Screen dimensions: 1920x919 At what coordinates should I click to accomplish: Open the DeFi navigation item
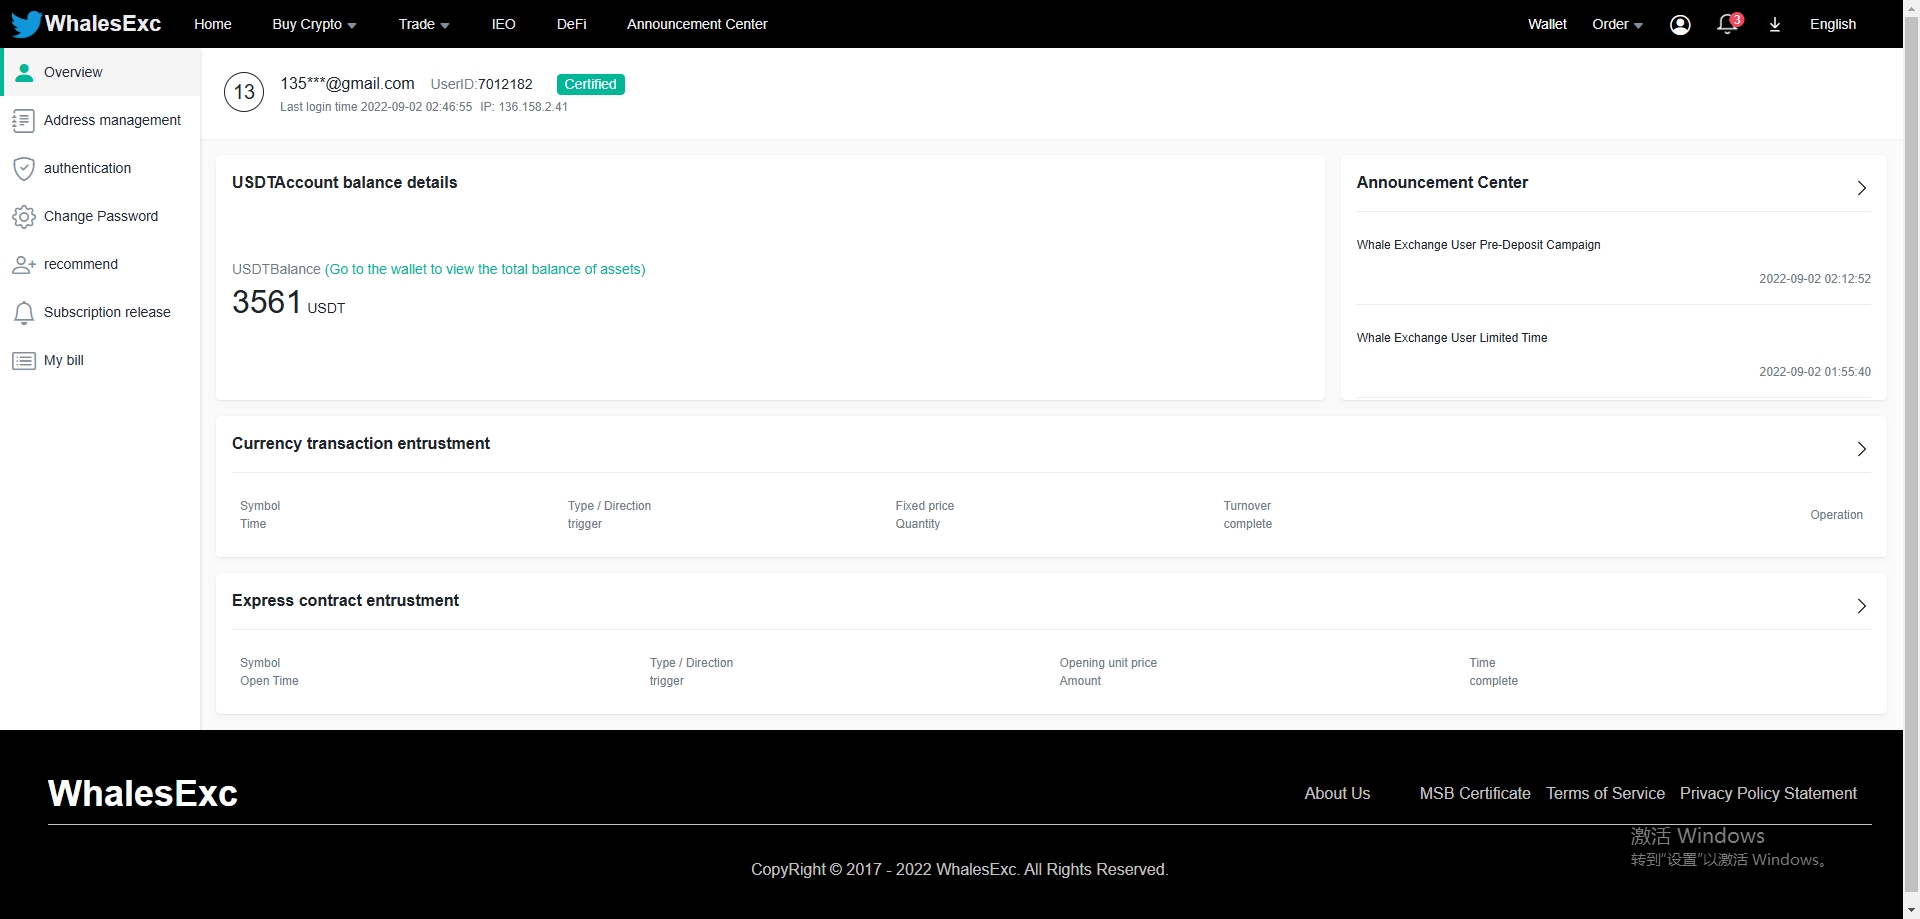click(572, 24)
